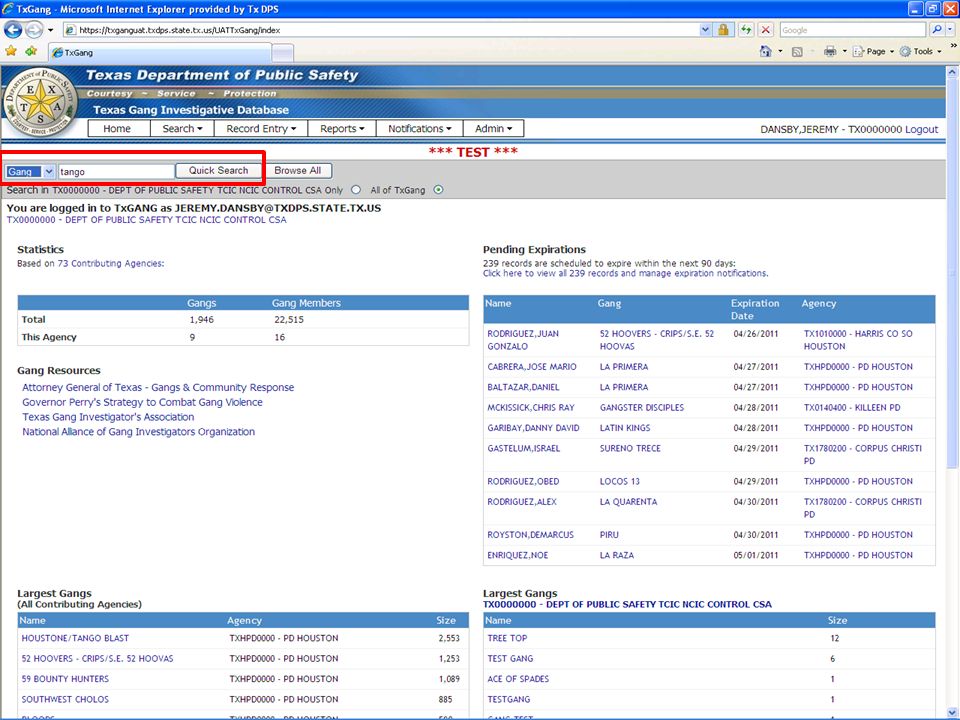Click the vertical scrollbar thumb
960x720 pixels.
pos(952,272)
